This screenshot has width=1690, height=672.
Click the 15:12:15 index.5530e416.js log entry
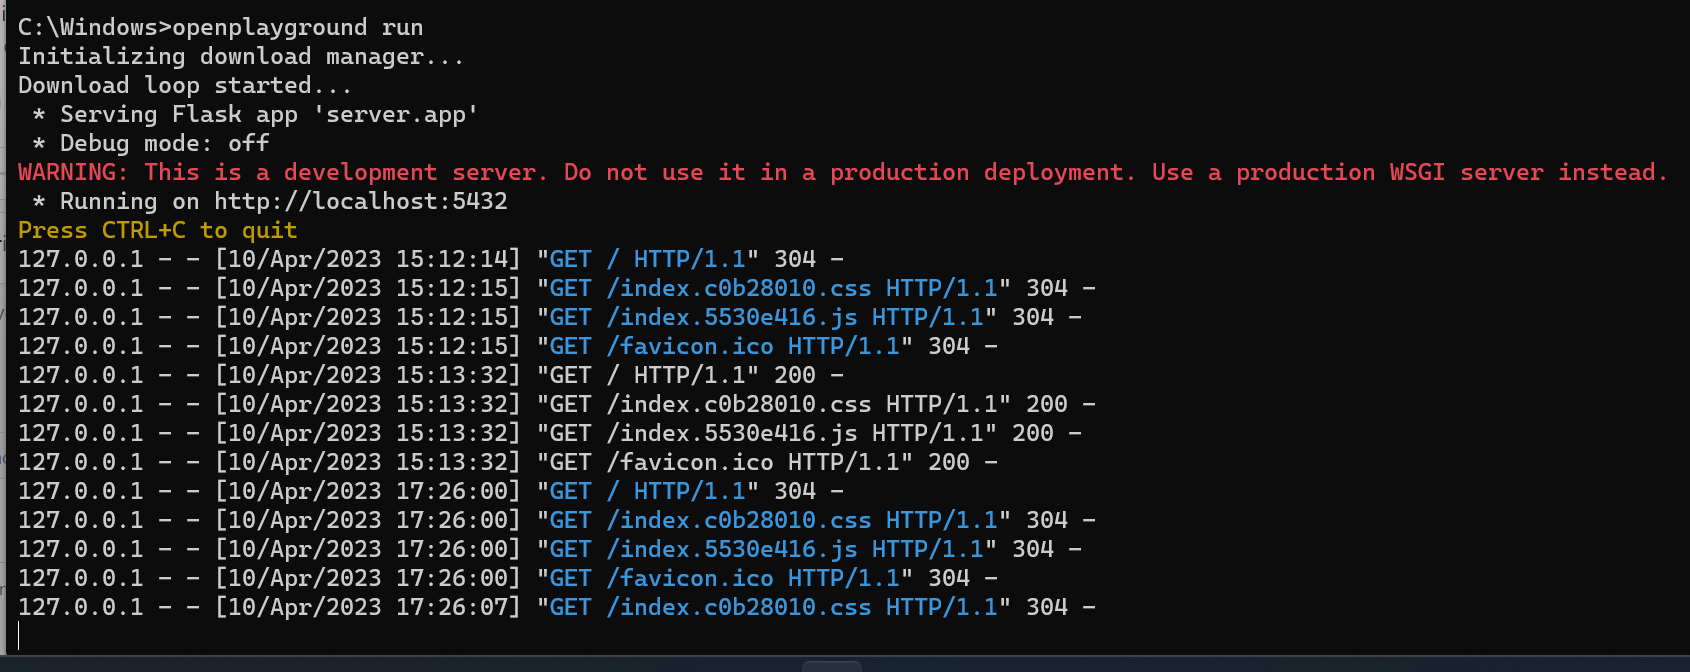point(550,317)
